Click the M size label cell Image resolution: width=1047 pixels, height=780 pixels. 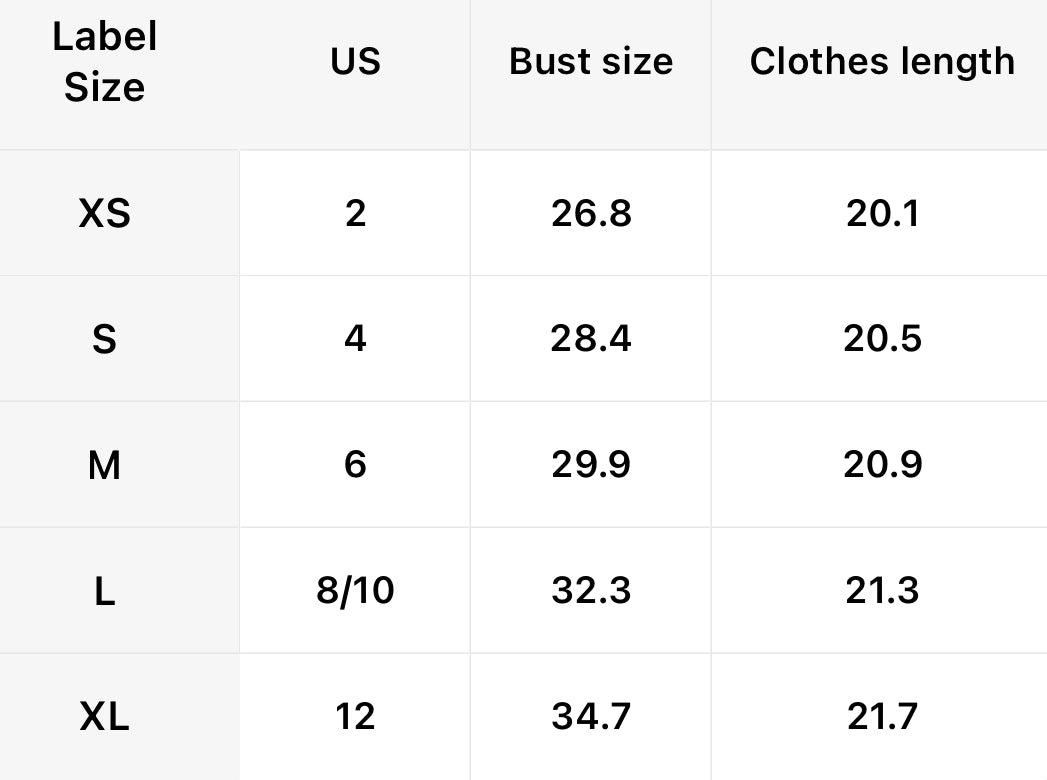point(105,465)
